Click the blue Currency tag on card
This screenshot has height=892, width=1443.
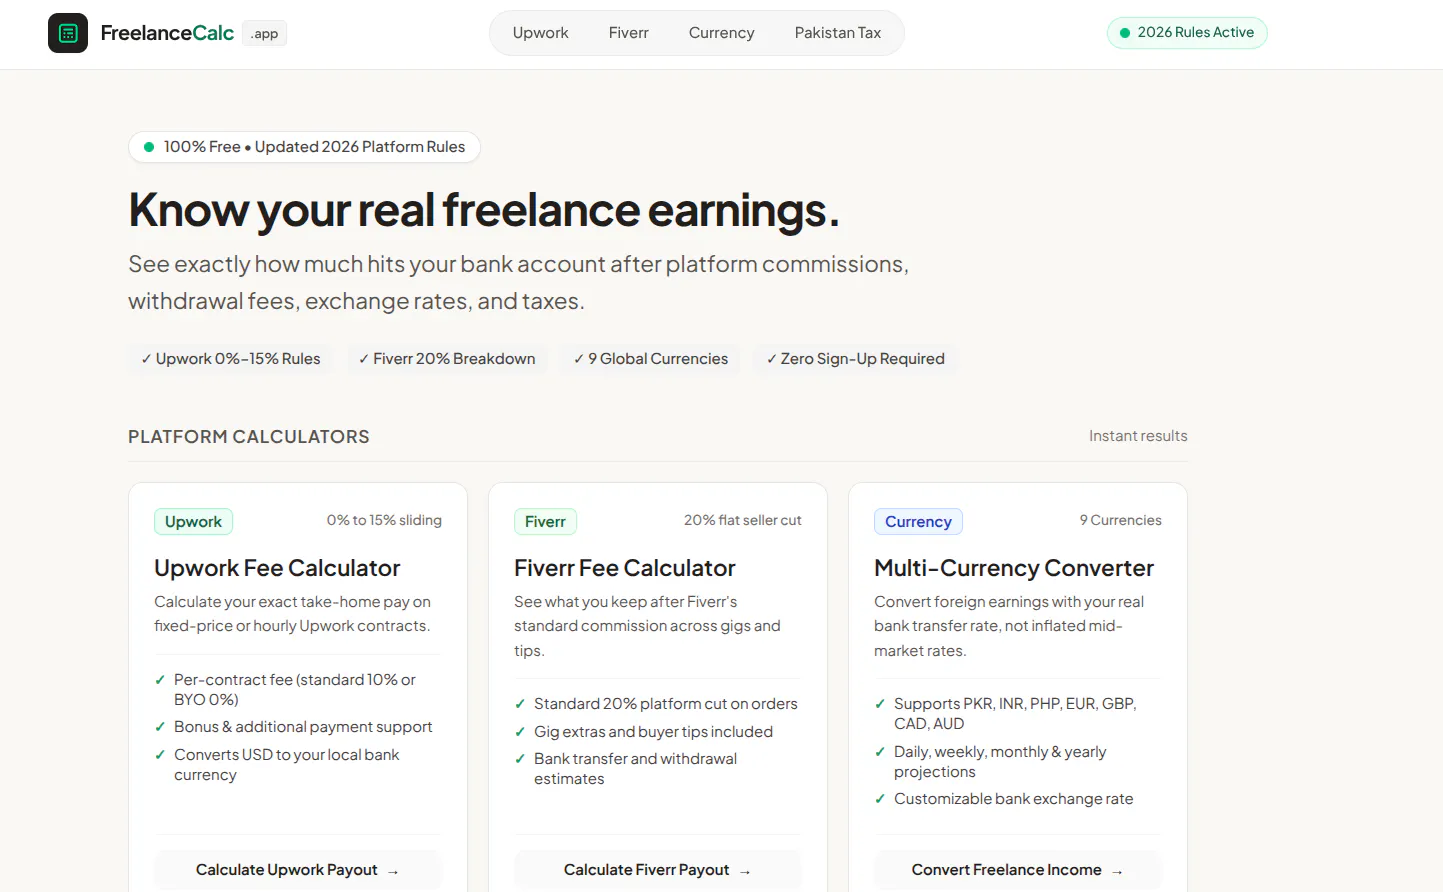[x=918, y=522]
